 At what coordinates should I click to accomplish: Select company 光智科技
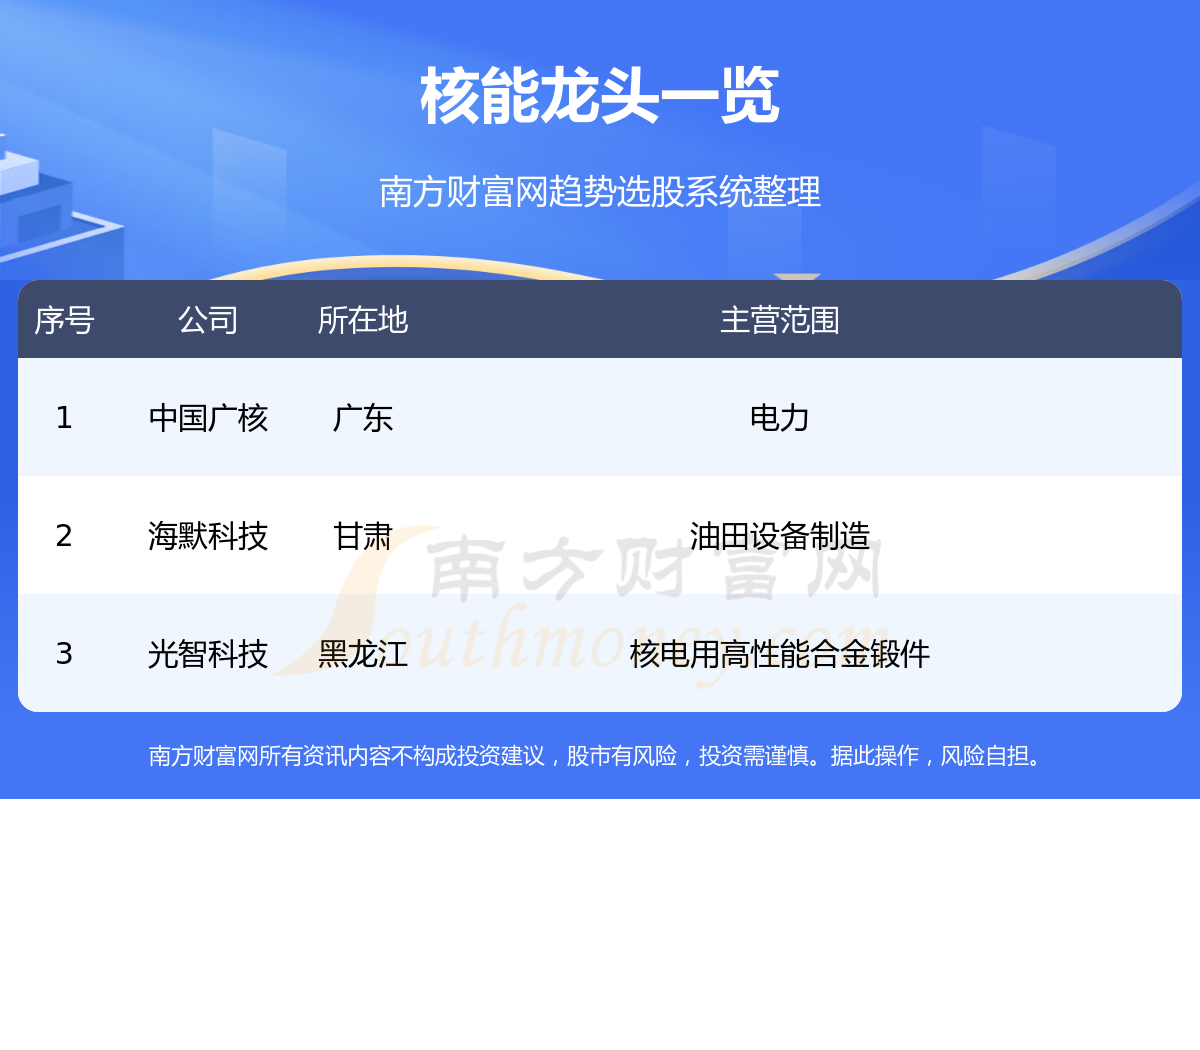pyautogui.click(x=208, y=654)
